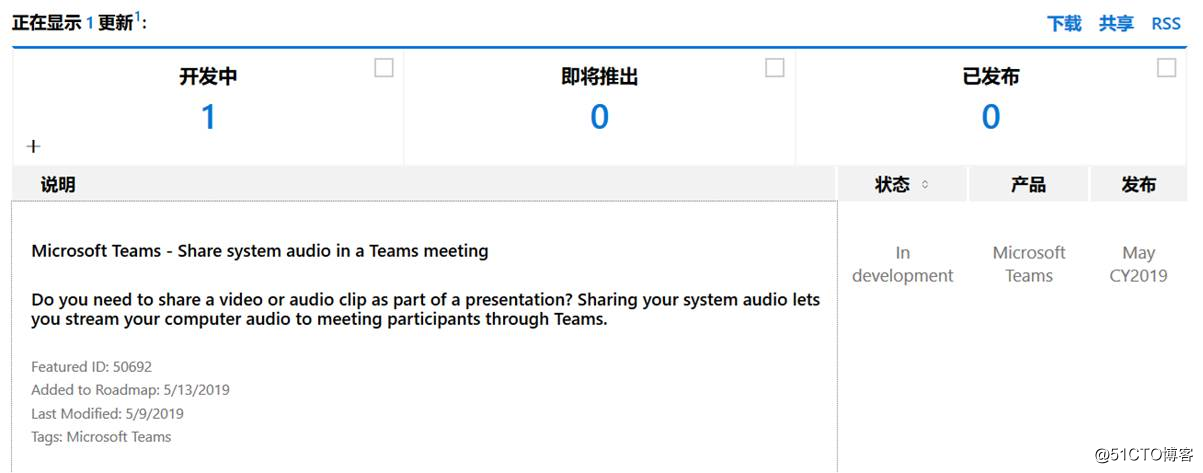Select the 已发布 count of 0
Viewport: 1203px width, 473px height.
pos(990,117)
